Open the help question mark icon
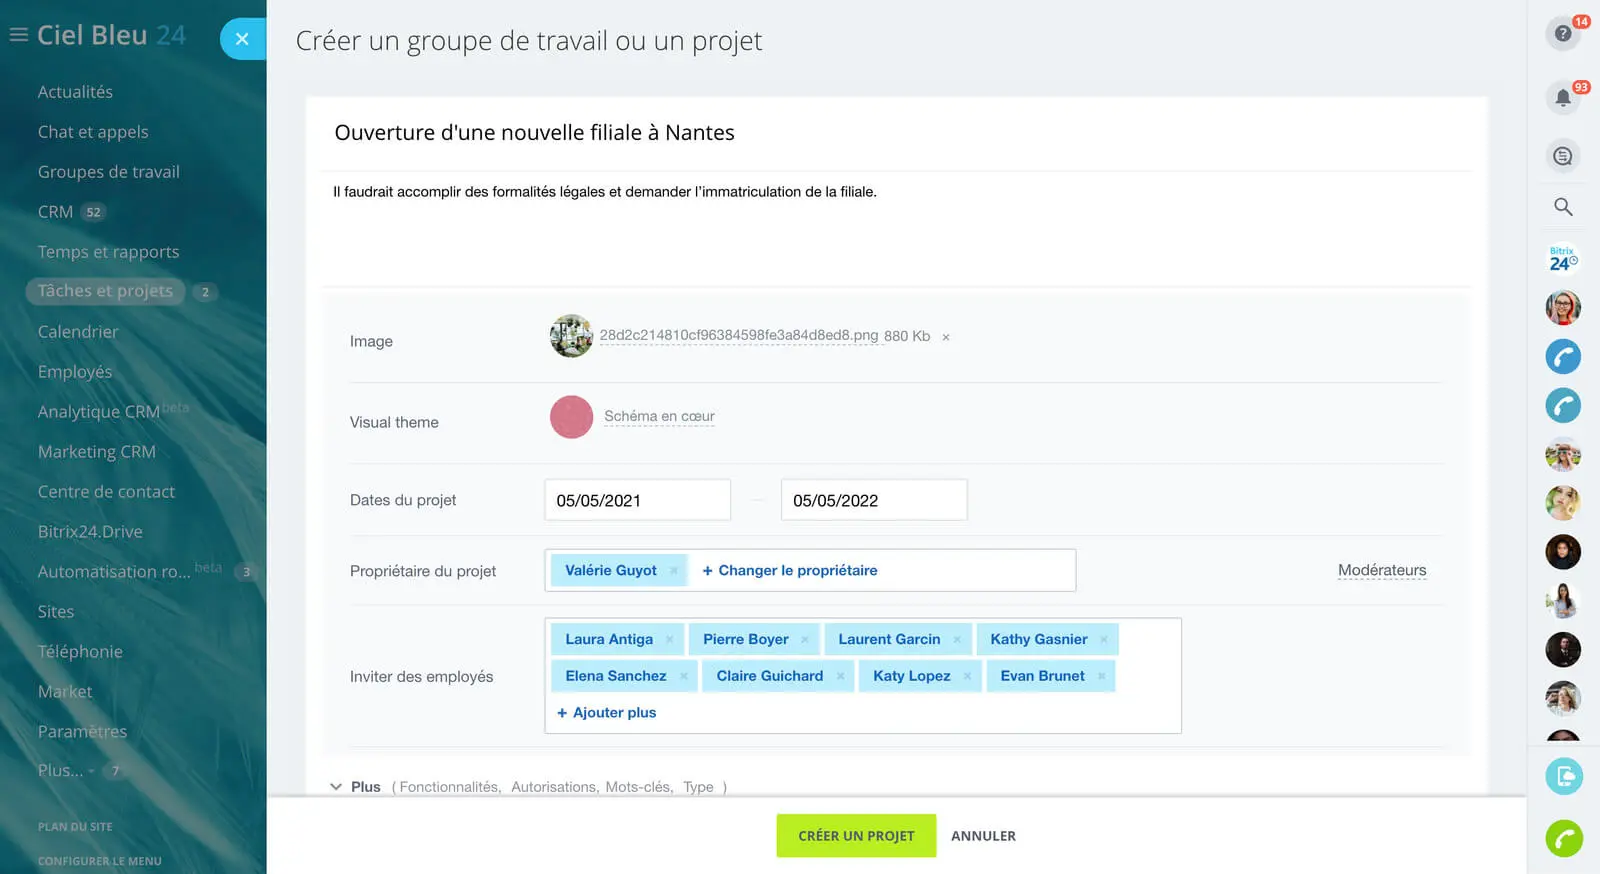The height and width of the screenshot is (874, 1600). pos(1563,34)
